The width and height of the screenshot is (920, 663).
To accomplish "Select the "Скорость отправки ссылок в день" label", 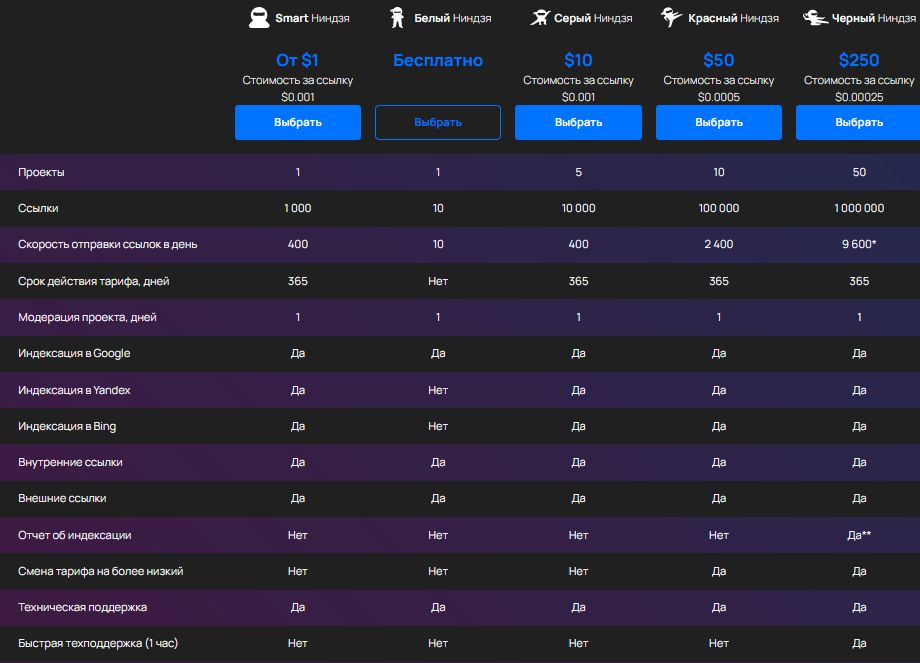I will [x=108, y=244].
